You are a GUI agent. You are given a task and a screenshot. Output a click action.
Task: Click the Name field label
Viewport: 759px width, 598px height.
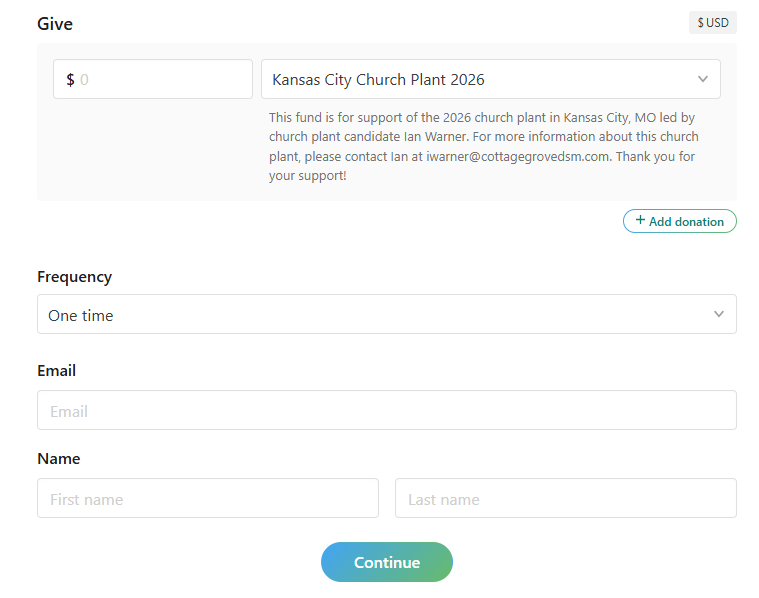click(59, 459)
